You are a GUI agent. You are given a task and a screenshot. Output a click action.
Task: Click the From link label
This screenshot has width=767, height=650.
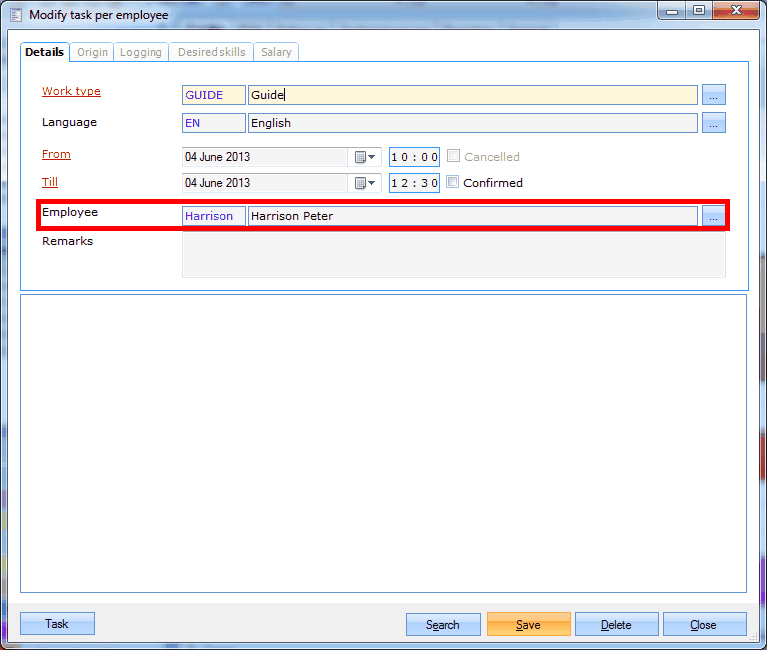click(56, 154)
